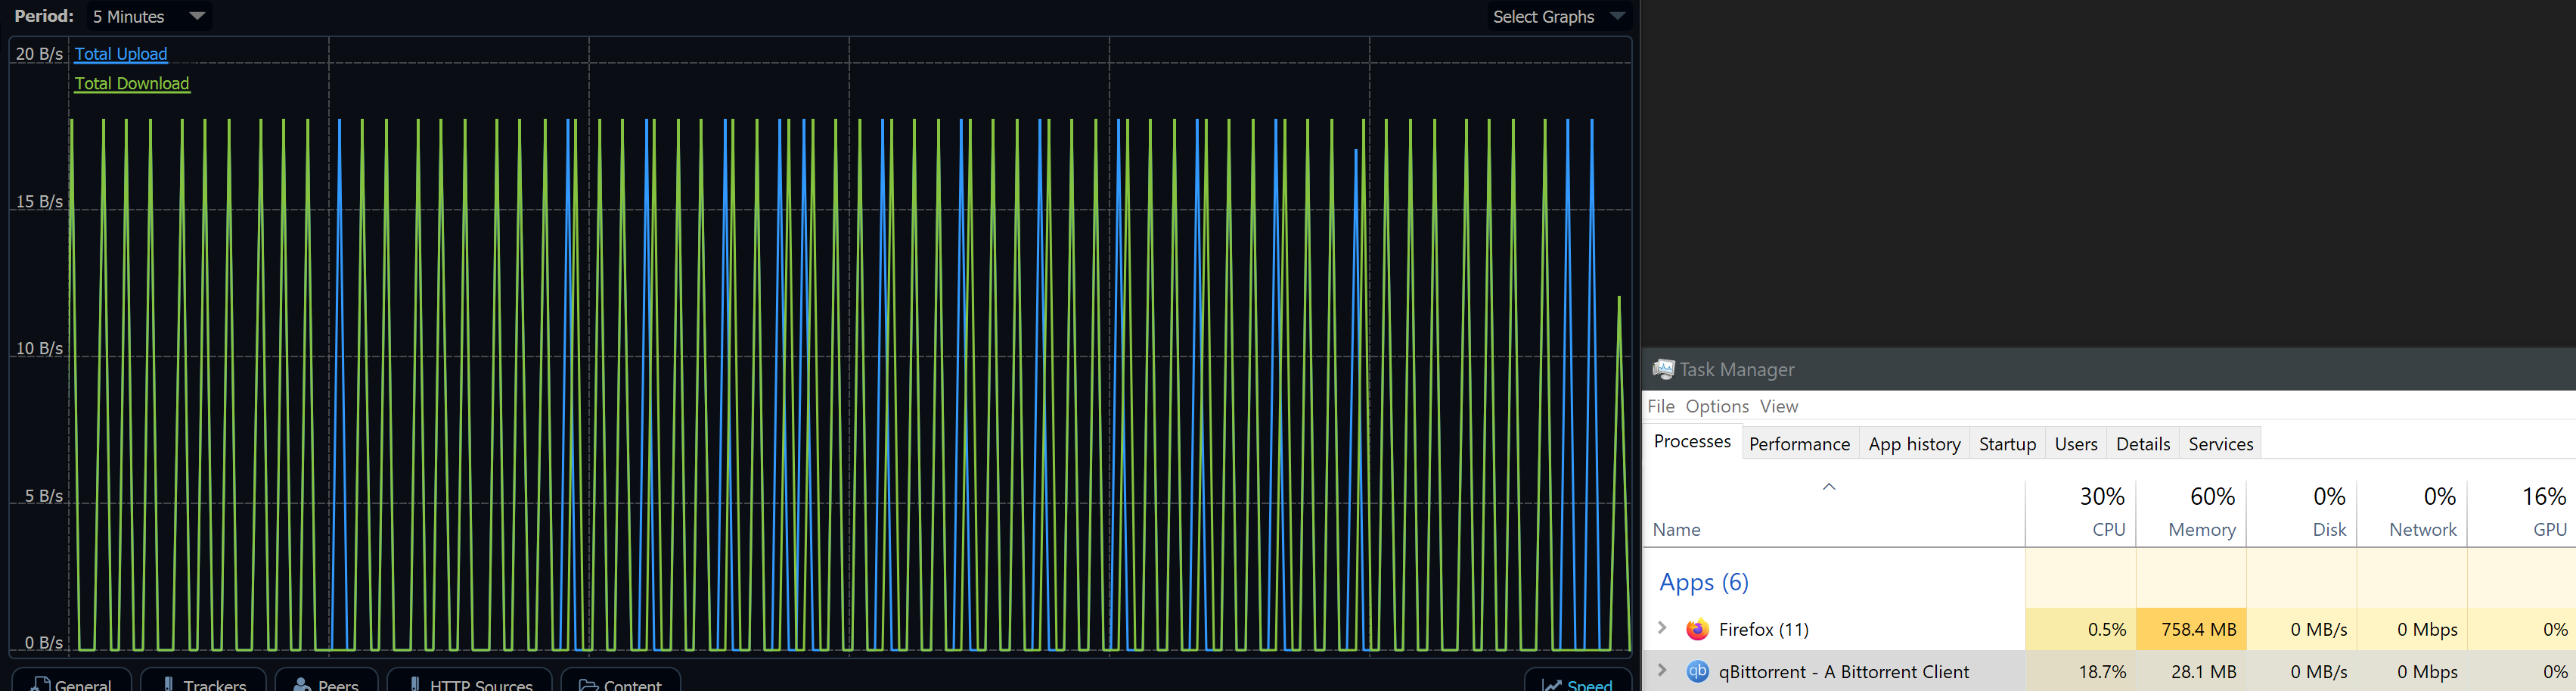Image resolution: width=2576 pixels, height=691 pixels.
Task: Select the Peers person icon
Action: pos(301,686)
